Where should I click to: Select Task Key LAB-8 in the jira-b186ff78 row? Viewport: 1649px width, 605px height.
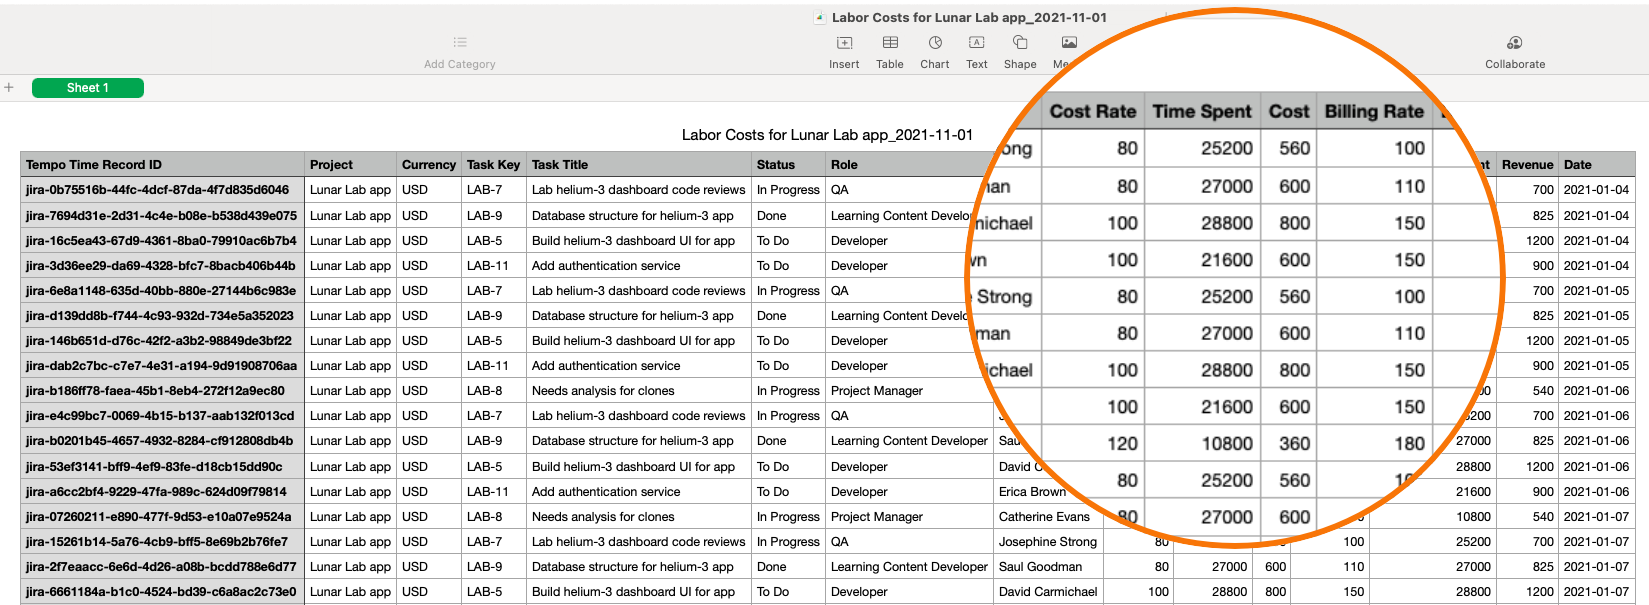494,390
